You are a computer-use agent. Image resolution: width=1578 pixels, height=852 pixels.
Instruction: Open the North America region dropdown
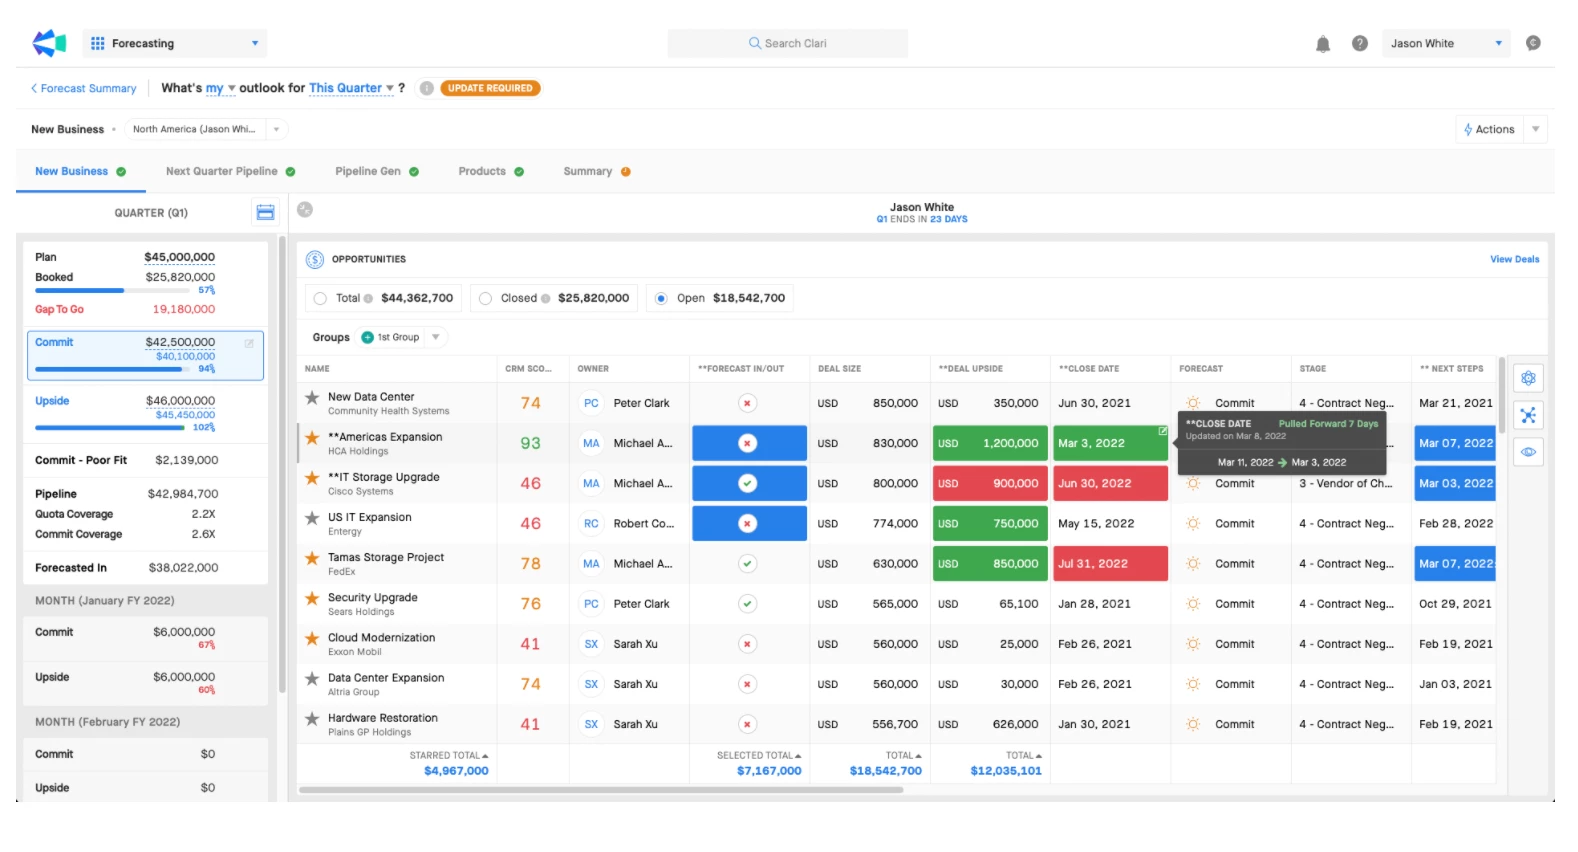pyautogui.click(x=206, y=129)
